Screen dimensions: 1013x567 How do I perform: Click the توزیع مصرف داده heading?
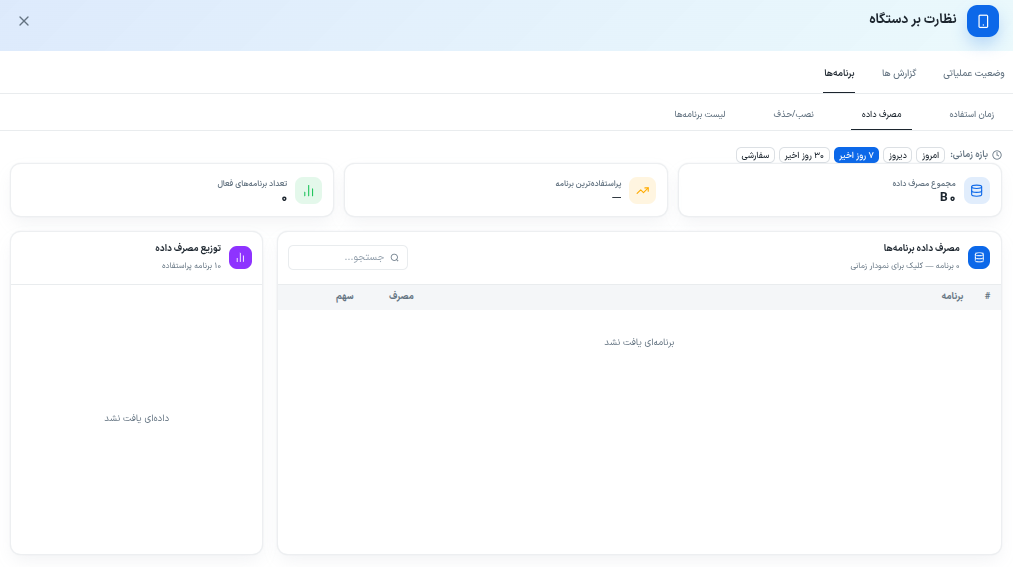188,248
